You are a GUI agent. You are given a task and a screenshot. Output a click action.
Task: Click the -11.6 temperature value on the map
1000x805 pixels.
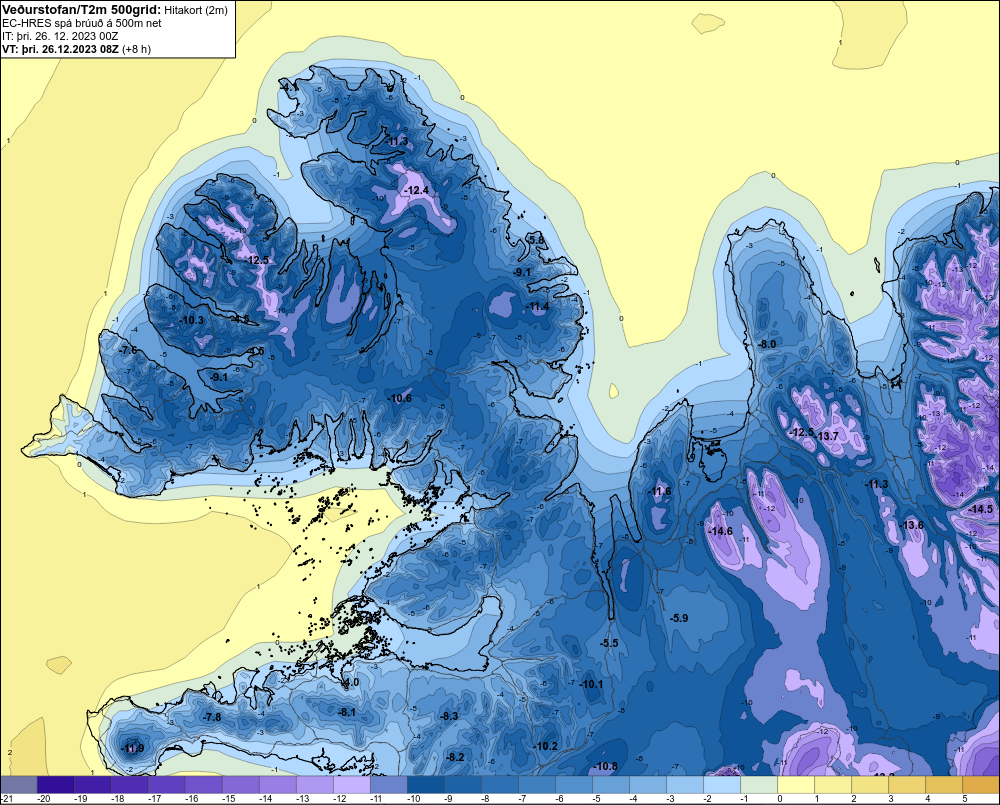pos(659,491)
